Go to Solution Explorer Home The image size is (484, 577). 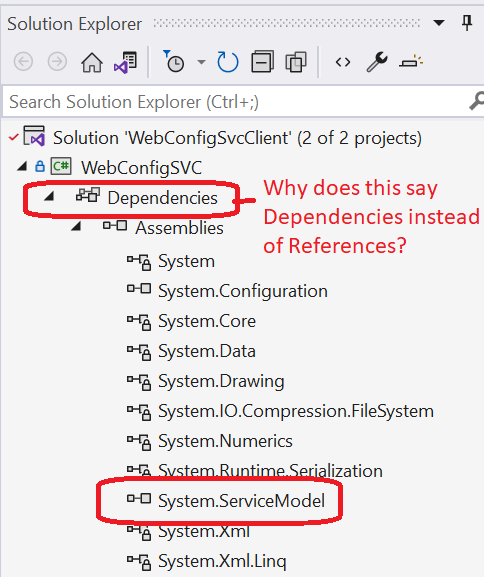click(x=92, y=62)
